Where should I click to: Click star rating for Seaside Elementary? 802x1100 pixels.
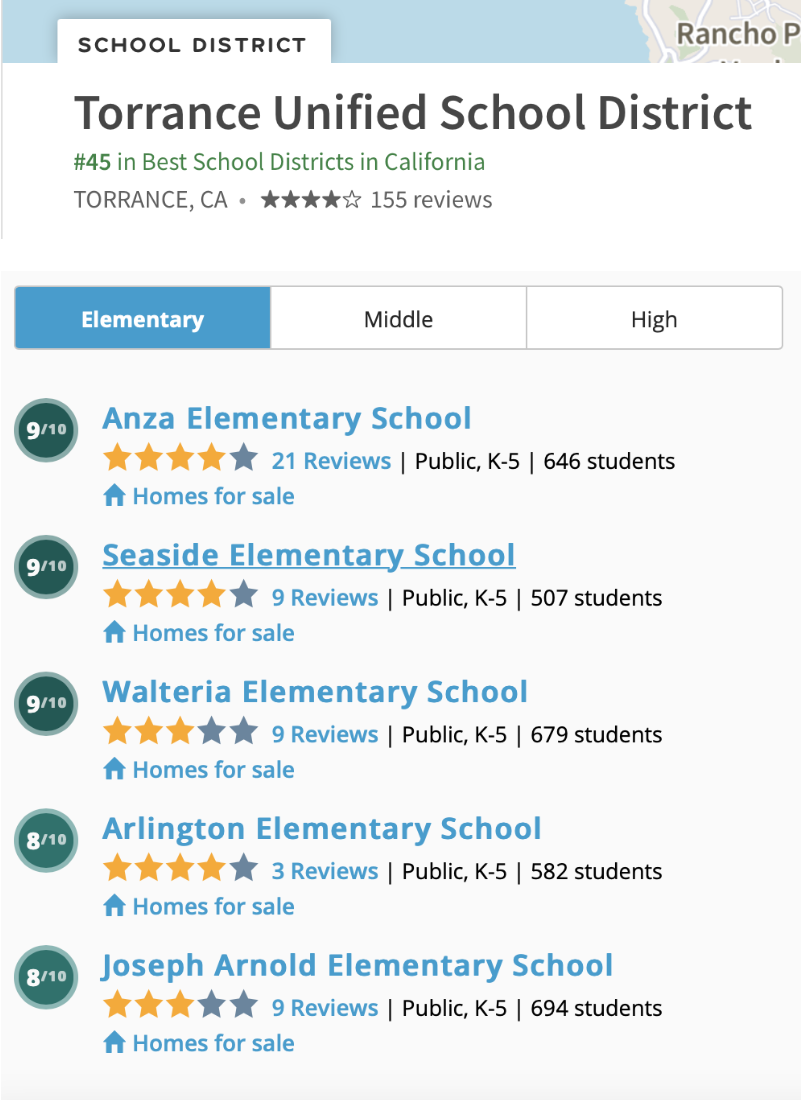180,595
